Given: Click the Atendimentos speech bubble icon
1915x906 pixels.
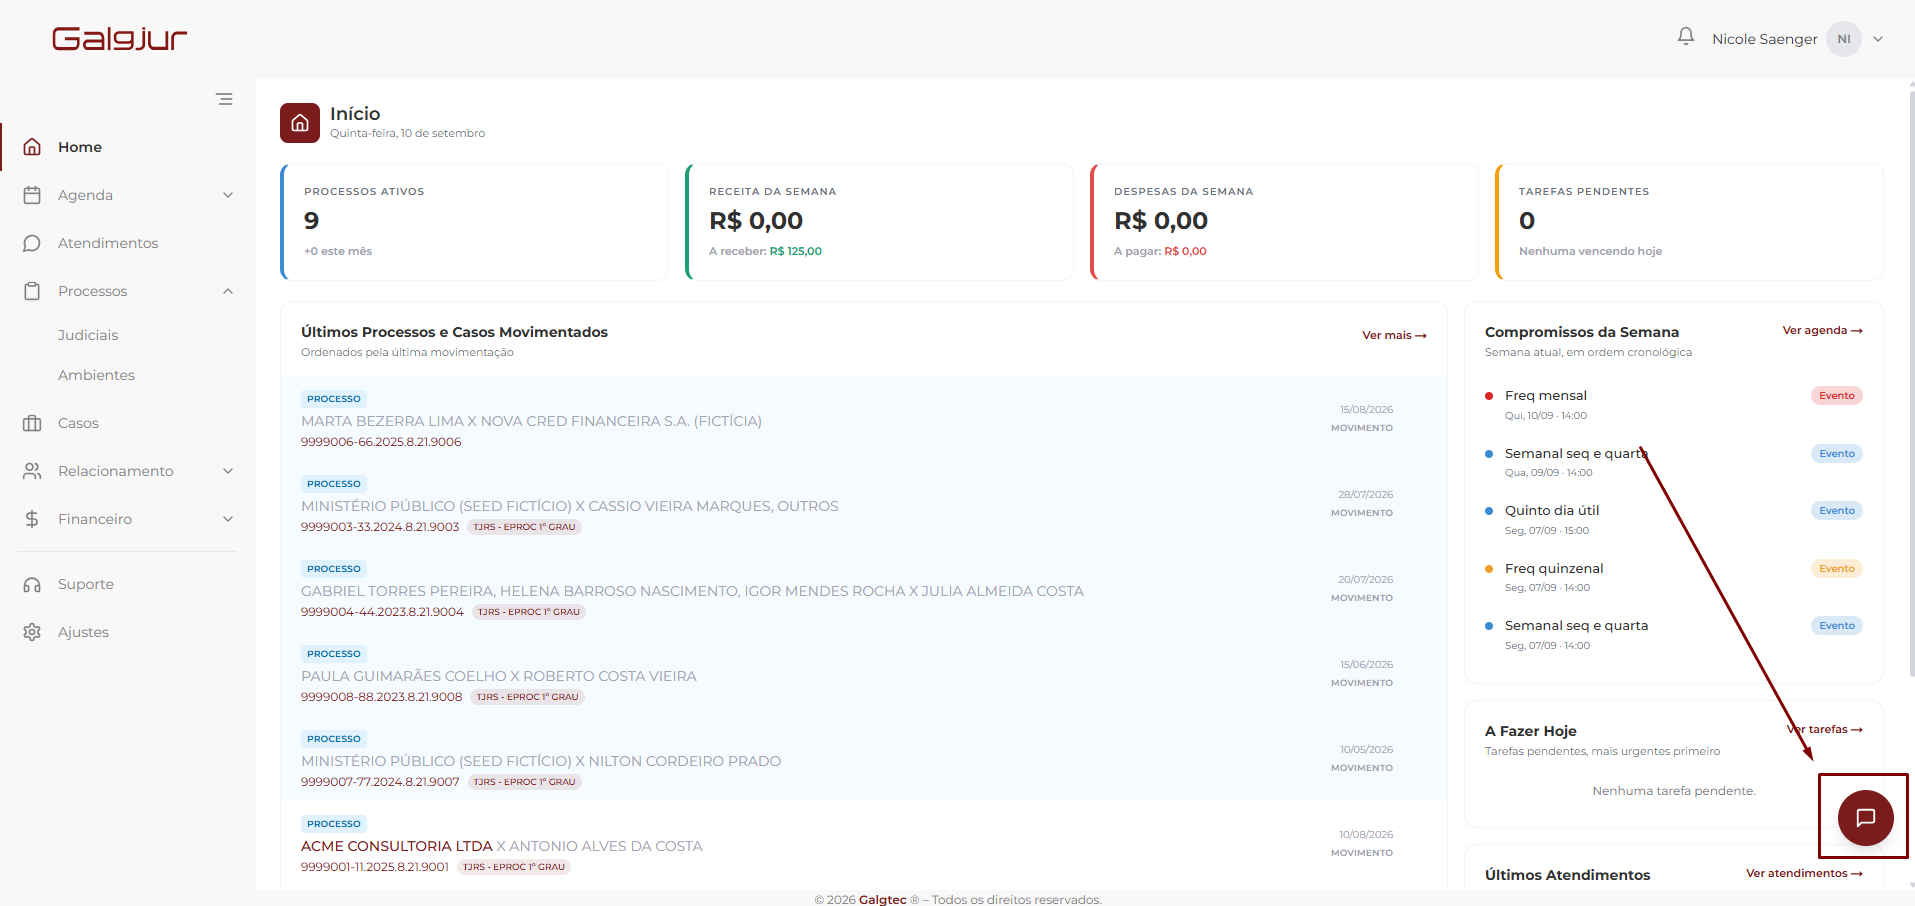Looking at the screenshot, I should click(x=32, y=243).
